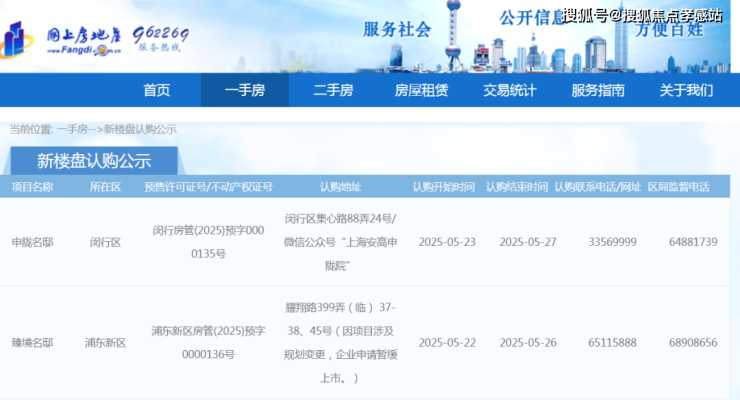The image size is (740, 400).
Task: Click the 一手房 breadcrumb link
Action: pyautogui.click(x=73, y=129)
